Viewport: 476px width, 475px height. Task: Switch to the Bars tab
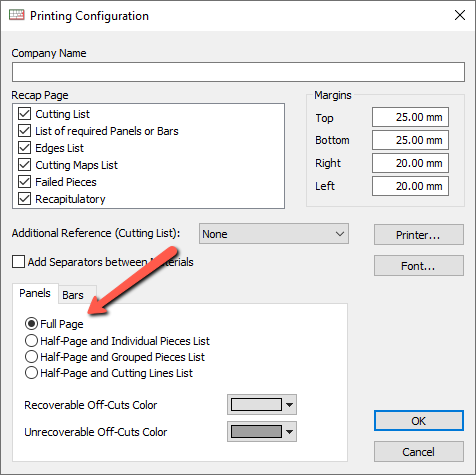click(73, 295)
